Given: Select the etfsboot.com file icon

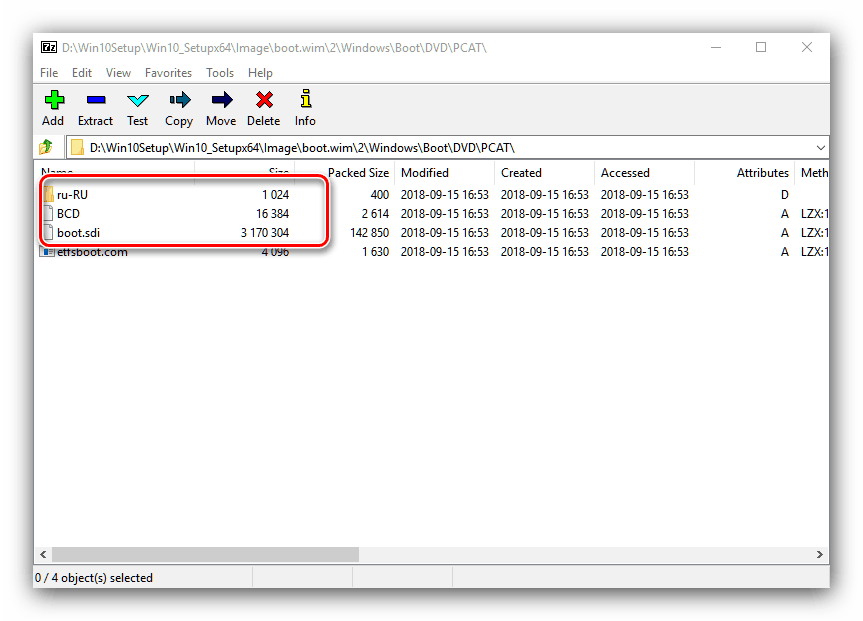Looking at the screenshot, I should 47,252.
